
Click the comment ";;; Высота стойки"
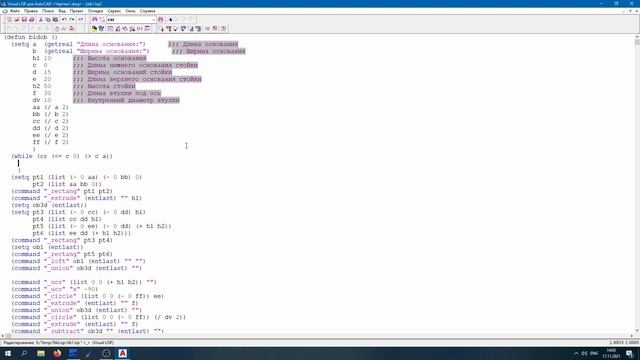(x=104, y=87)
